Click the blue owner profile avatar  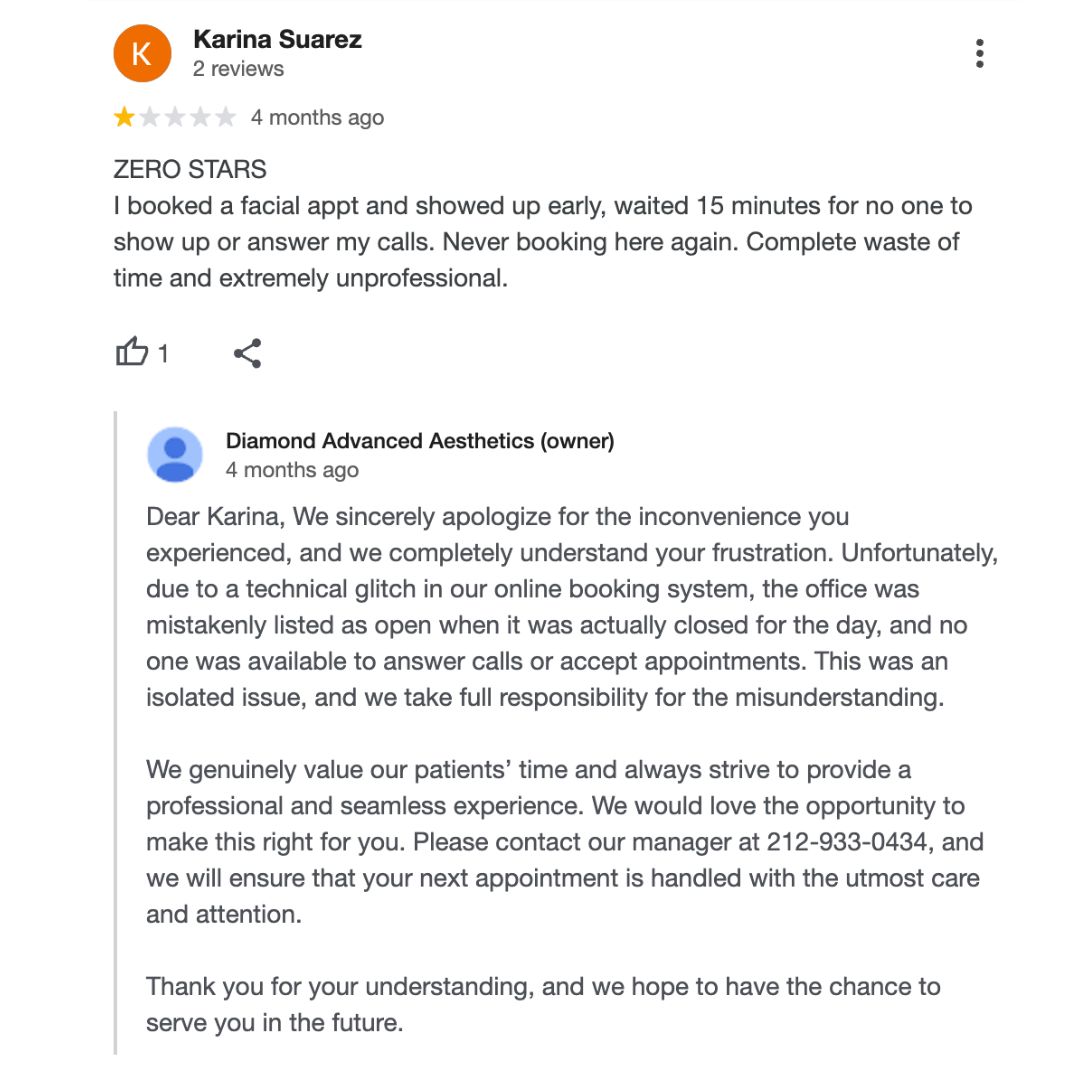pyautogui.click(x=175, y=455)
